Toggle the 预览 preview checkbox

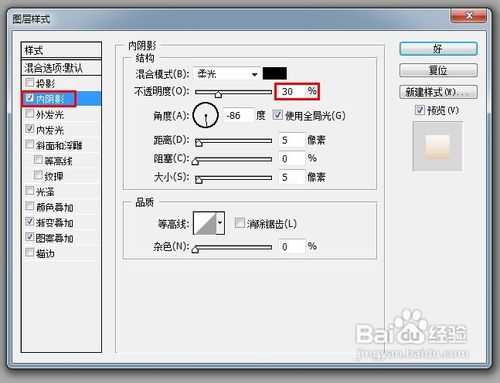pos(419,110)
